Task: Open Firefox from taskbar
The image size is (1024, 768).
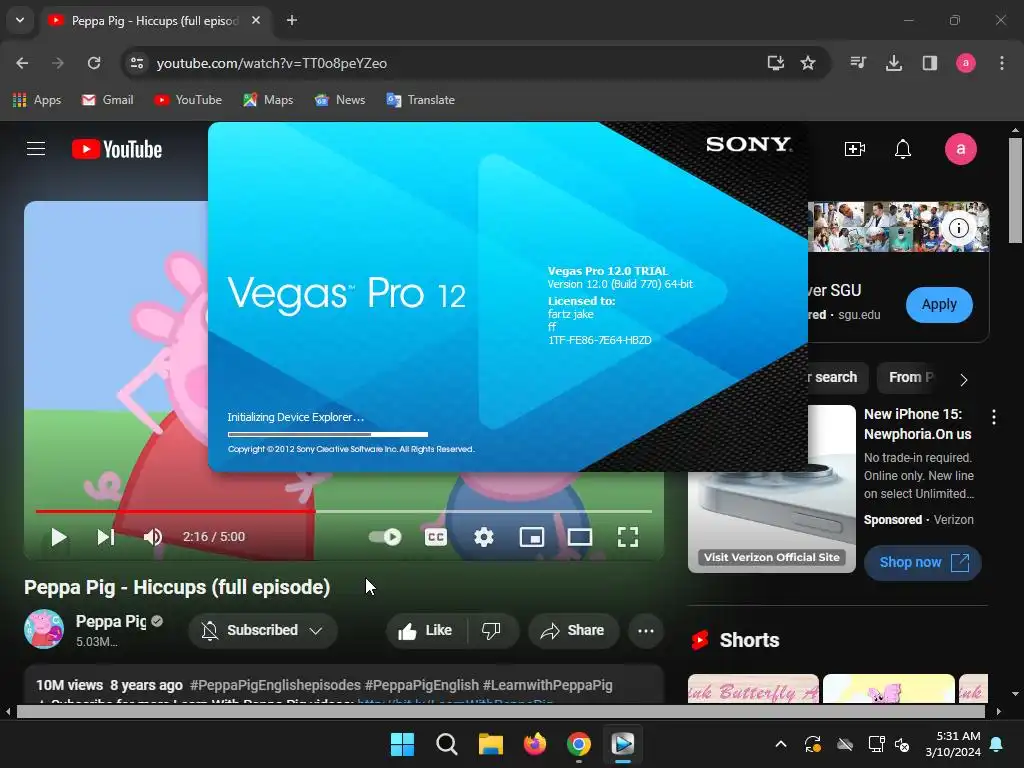Action: pyautogui.click(x=535, y=744)
